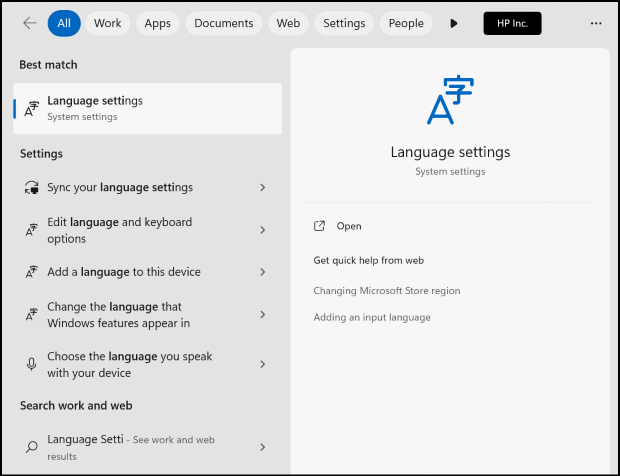Screen dimensions: 620x476
Task: Click the Sync your language settings icon
Action: point(31,188)
